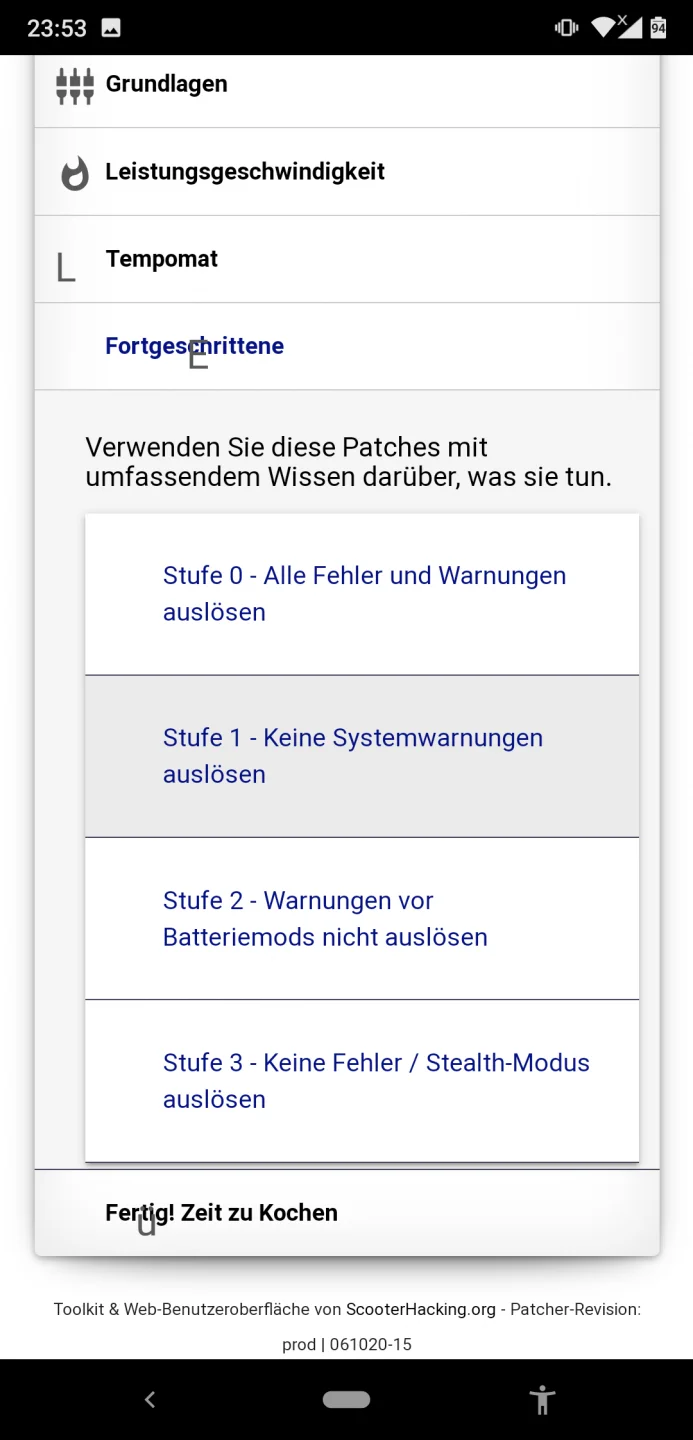693x1440 pixels.
Task: Tap the vibrate mode status icon
Action: [566, 27]
